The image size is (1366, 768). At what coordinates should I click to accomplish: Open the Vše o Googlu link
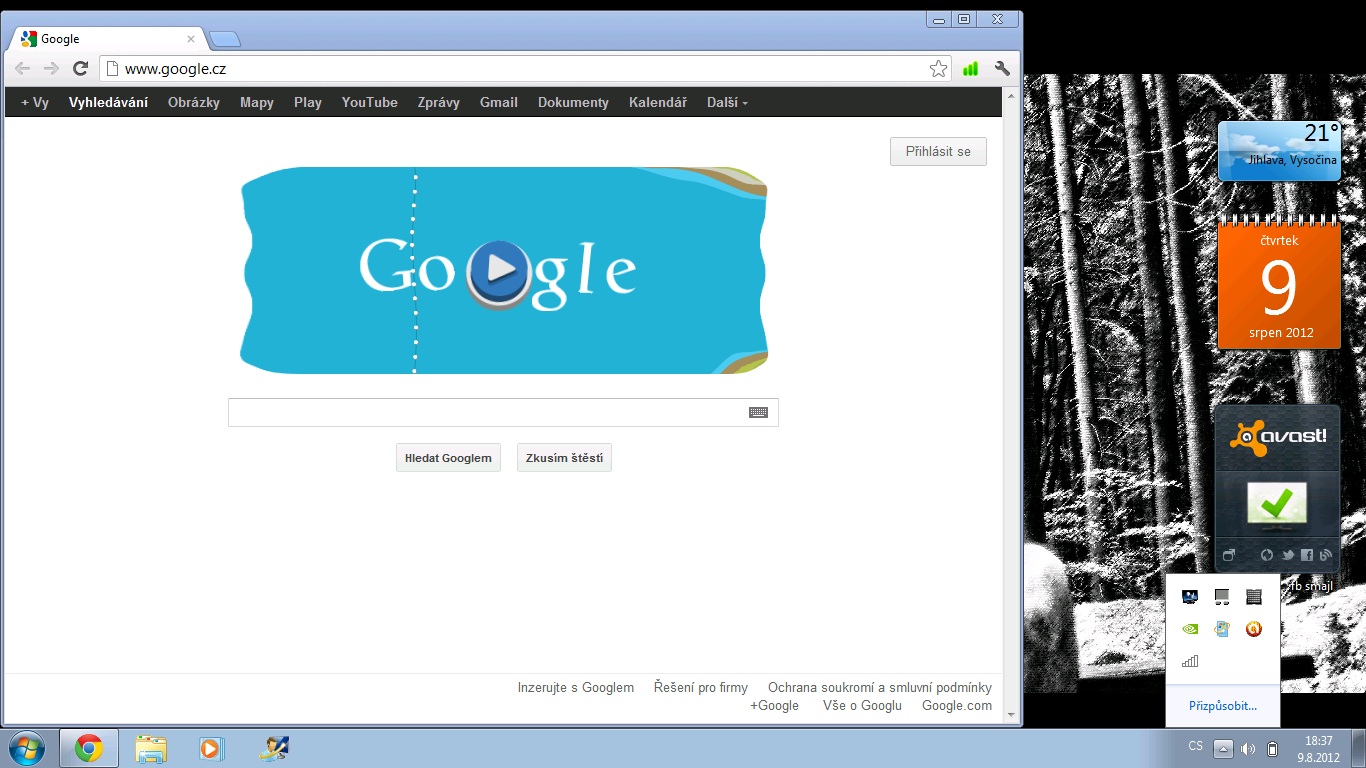coord(862,705)
